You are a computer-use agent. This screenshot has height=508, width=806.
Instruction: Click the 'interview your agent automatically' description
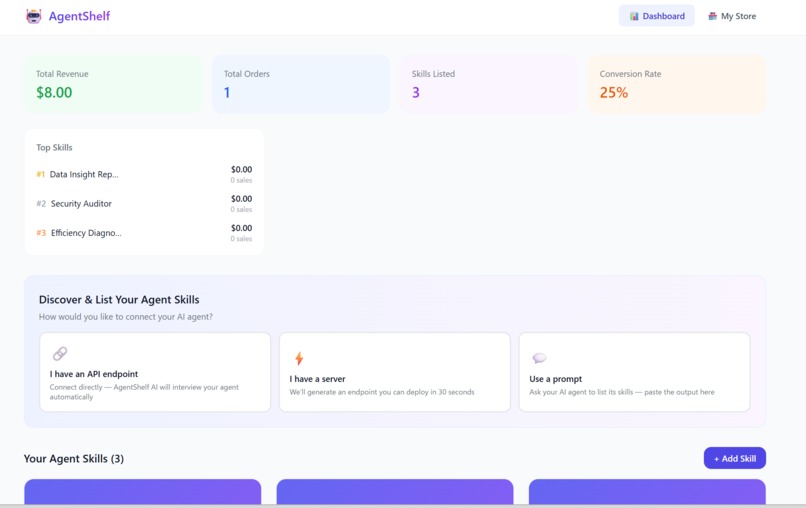tap(144, 392)
